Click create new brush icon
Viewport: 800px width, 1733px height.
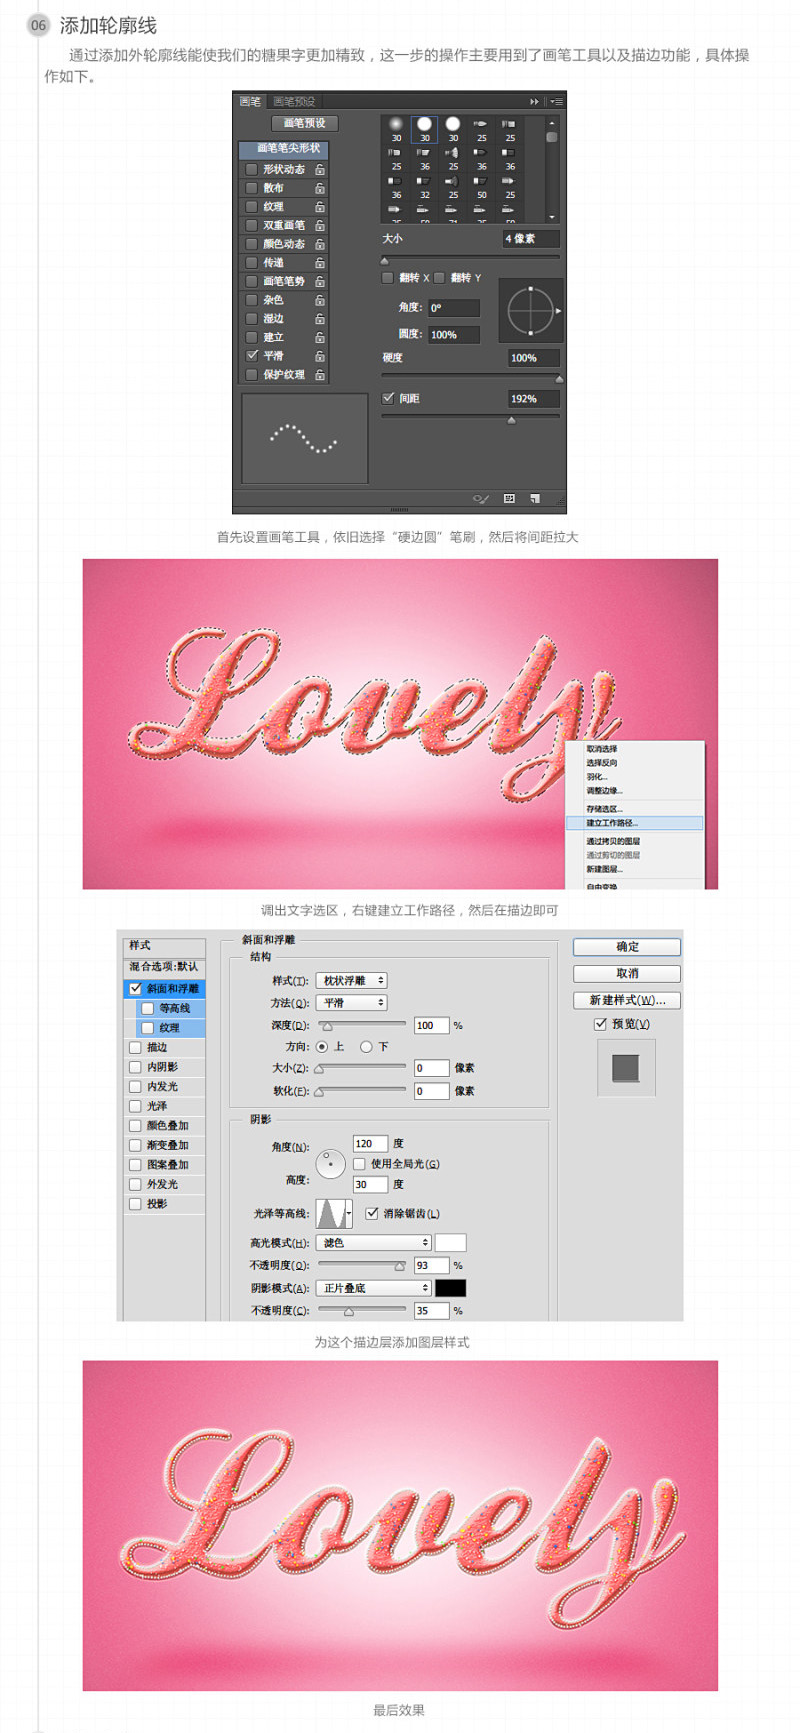tap(535, 498)
